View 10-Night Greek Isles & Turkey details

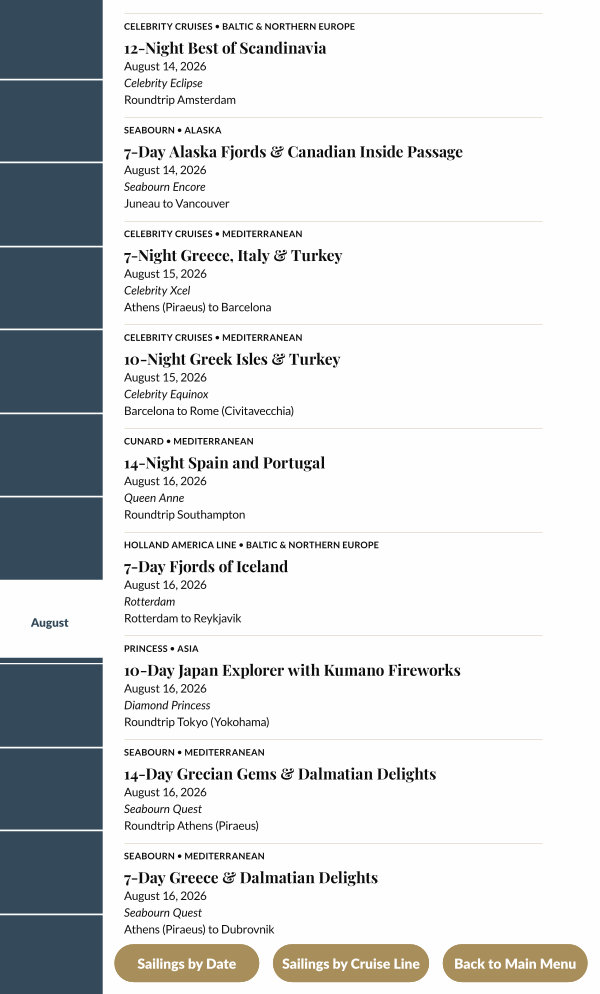click(x=232, y=359)
